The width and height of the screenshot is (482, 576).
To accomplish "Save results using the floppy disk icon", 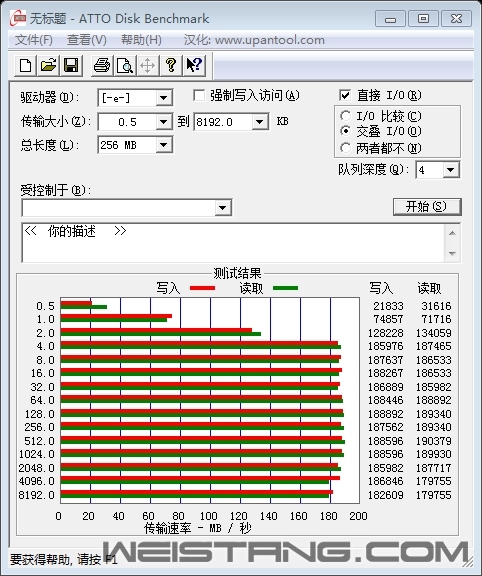I will tap(71, 66).
